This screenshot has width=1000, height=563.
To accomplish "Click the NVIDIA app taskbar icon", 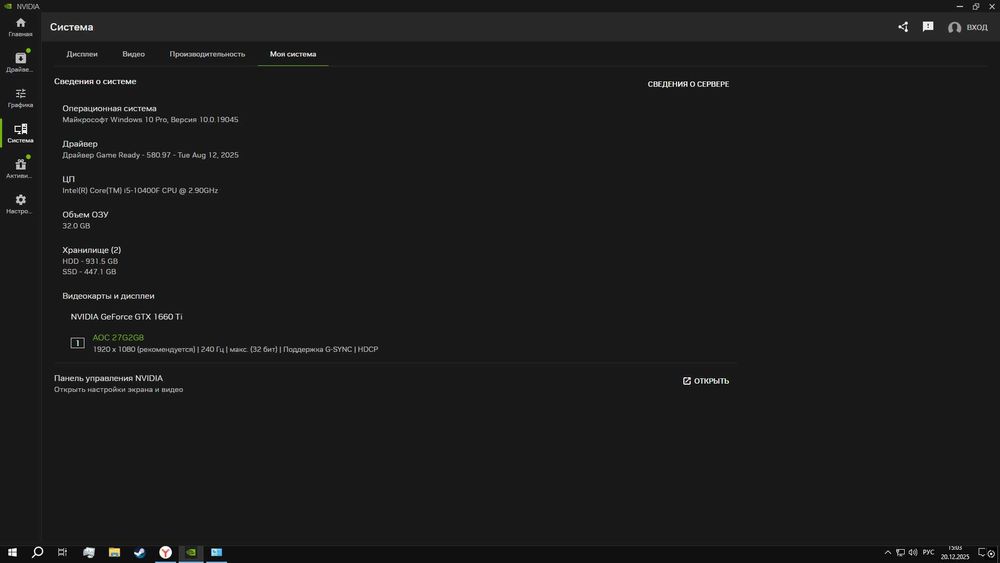I will coord(191,552).
